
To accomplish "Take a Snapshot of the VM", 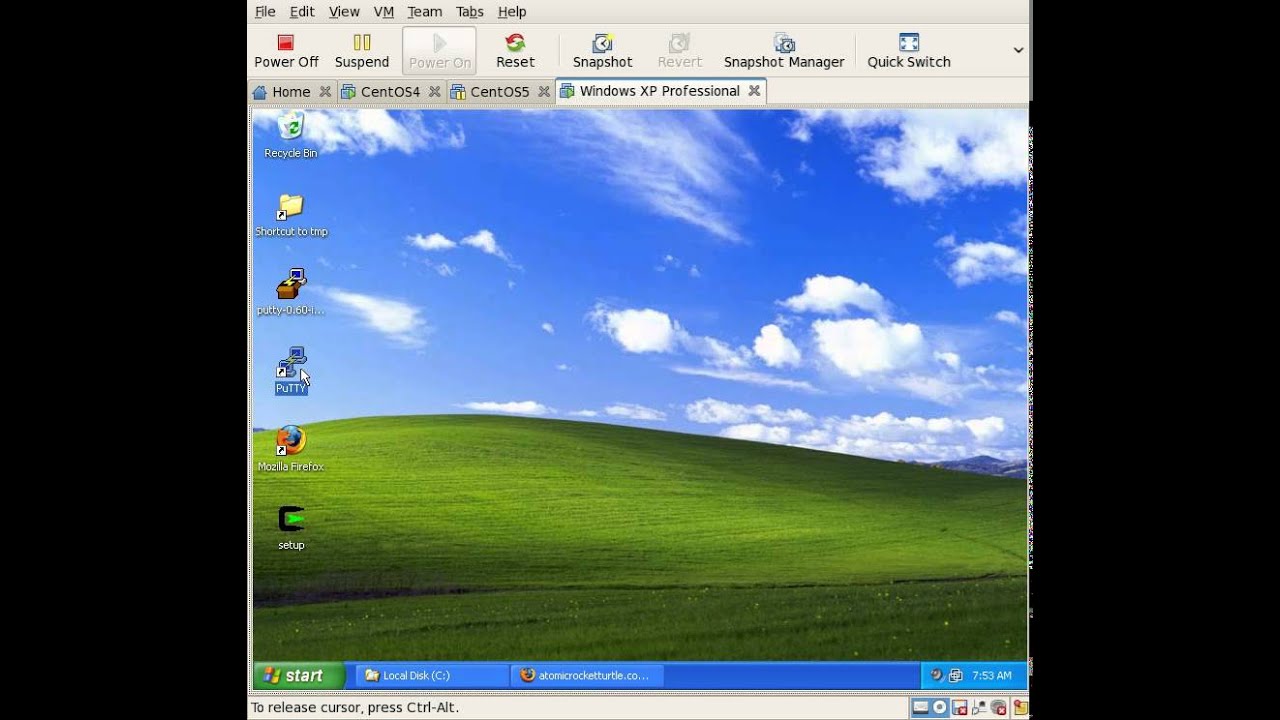I will pos(602,51).
